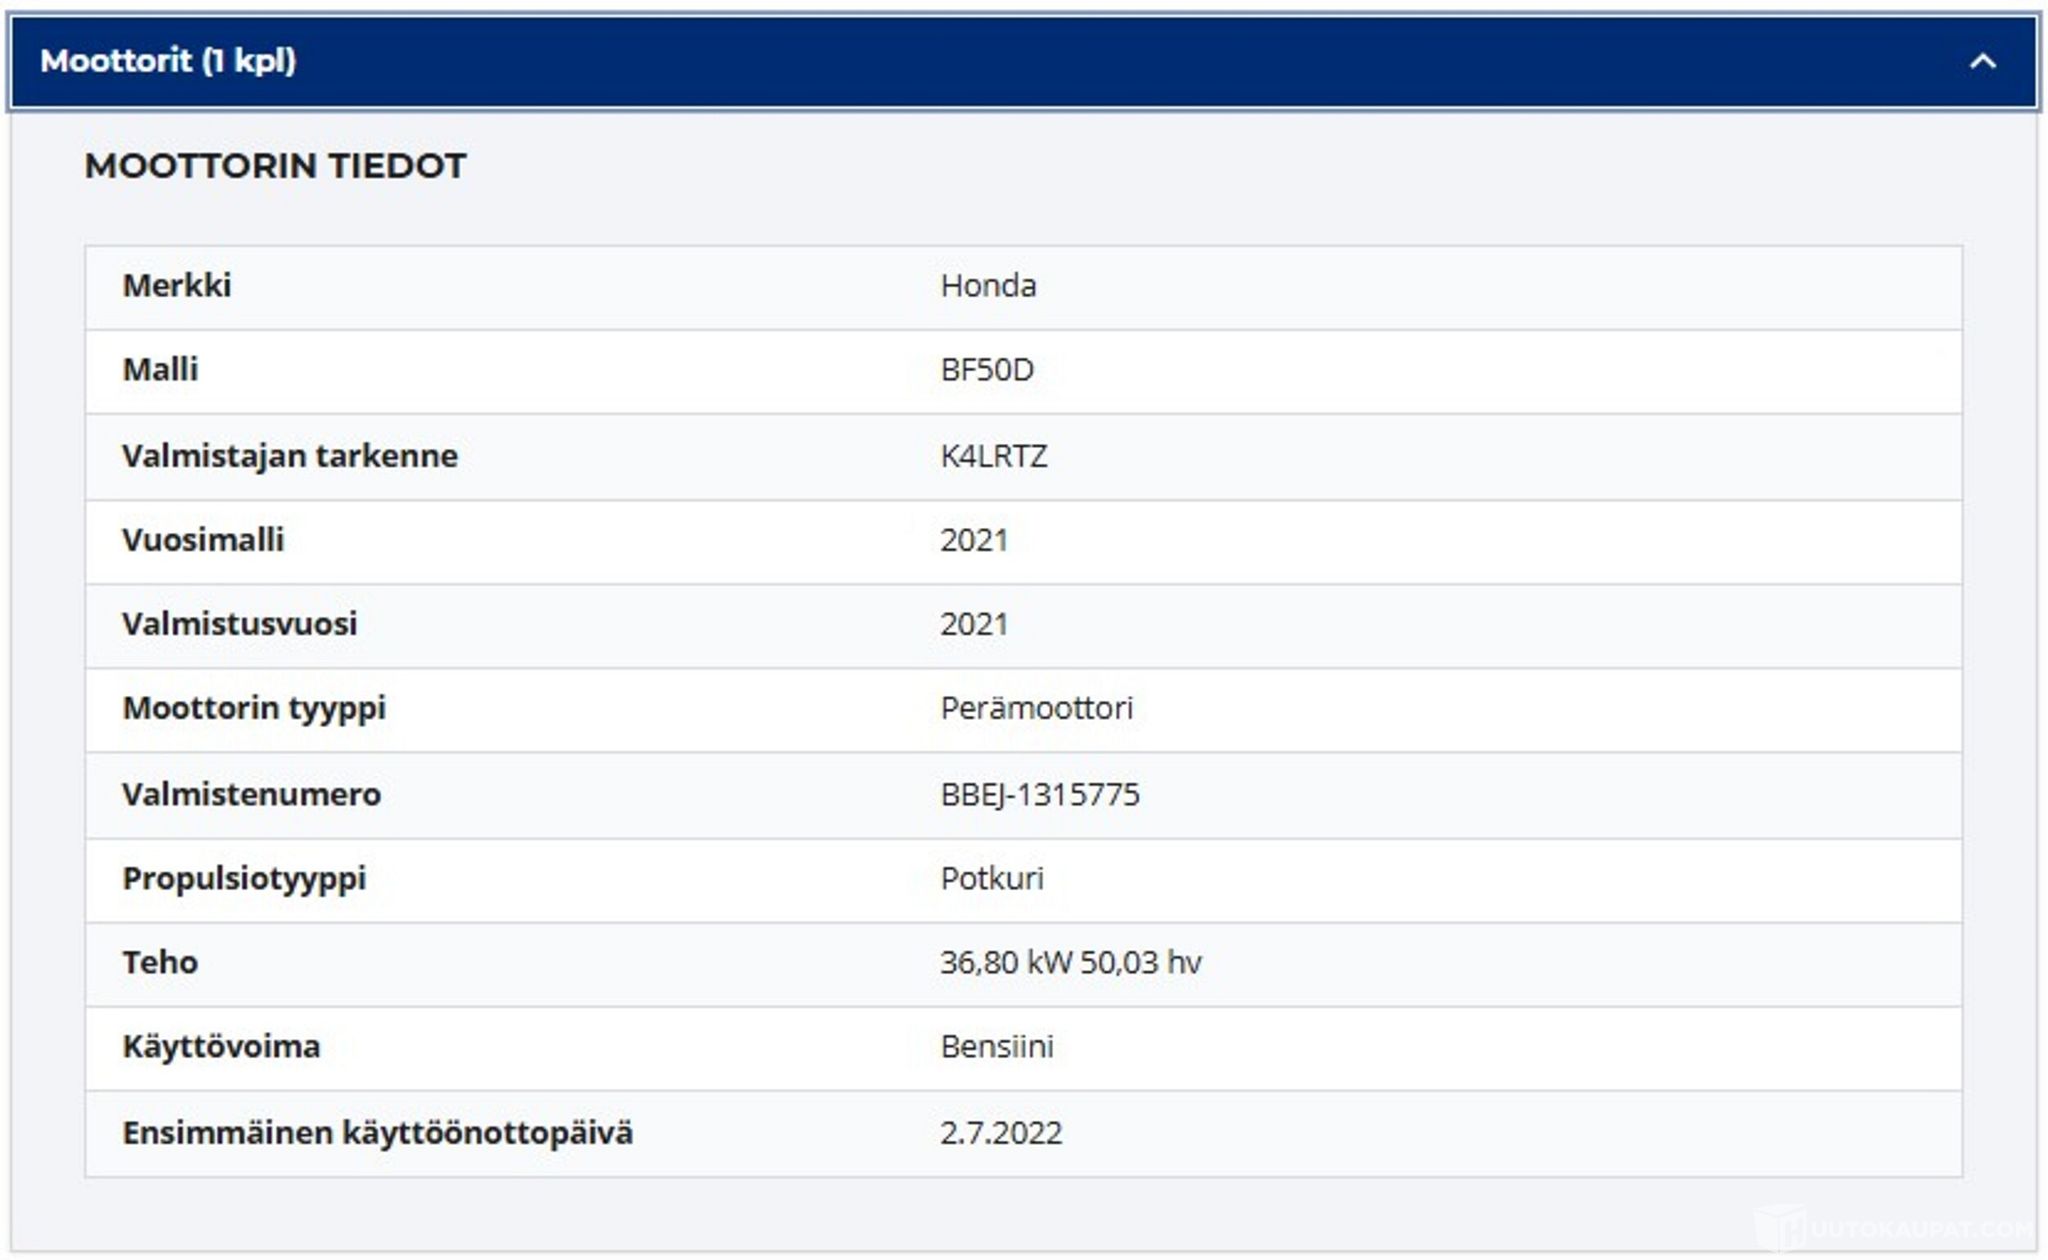Select the Potkuri value
The height and width of the screenshot is (1260, 2048).
point(992,879)
